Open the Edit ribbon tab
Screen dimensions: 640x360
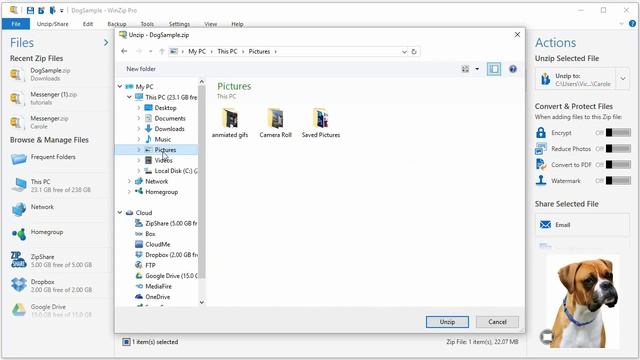88,24
